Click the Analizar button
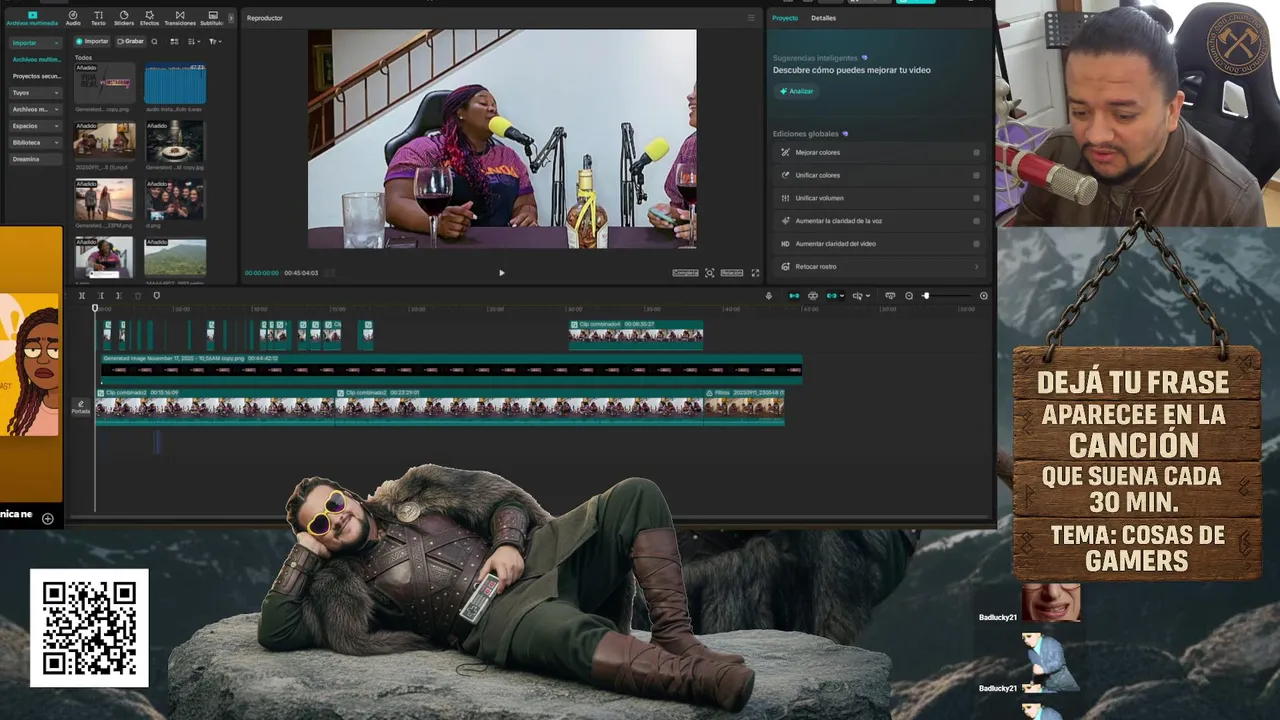Screen dimensions: 1280x720 click(x=797, y=91)
